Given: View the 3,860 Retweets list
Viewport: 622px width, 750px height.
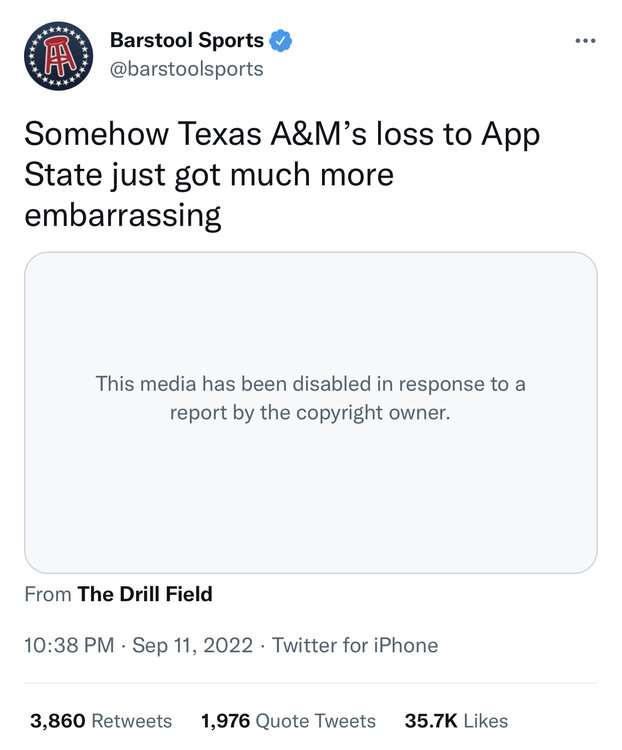Looking at the screenshot, I should click(x=101, y=720).
